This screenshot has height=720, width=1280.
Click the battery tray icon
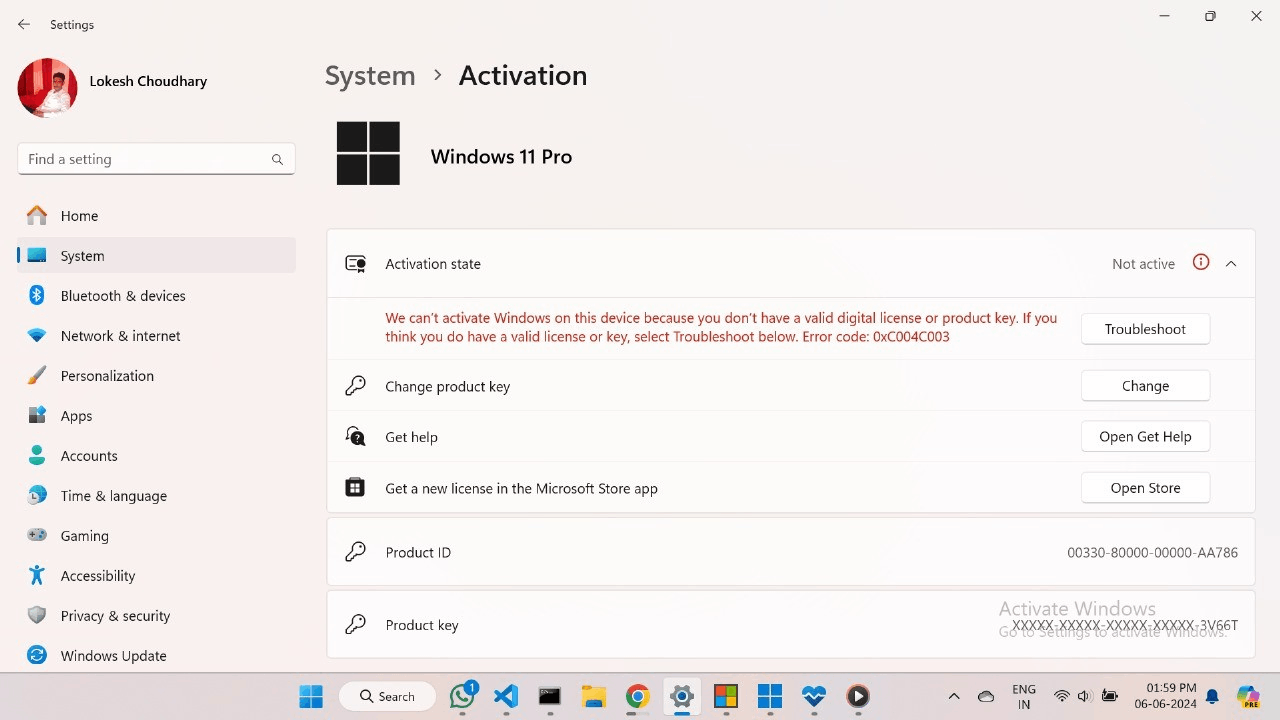coord(1110,696)
